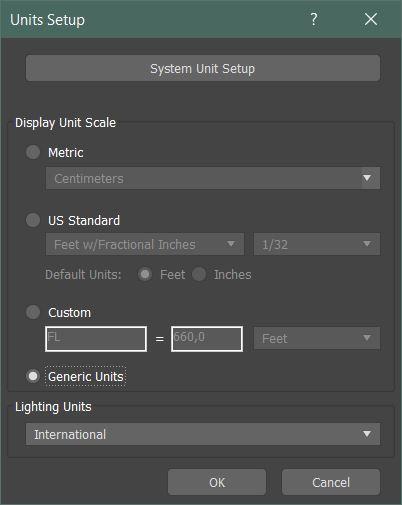Viewport: 402px width, 505px height.
Task: Click the Display Unit Scale label
Action: tap(65, 123)
